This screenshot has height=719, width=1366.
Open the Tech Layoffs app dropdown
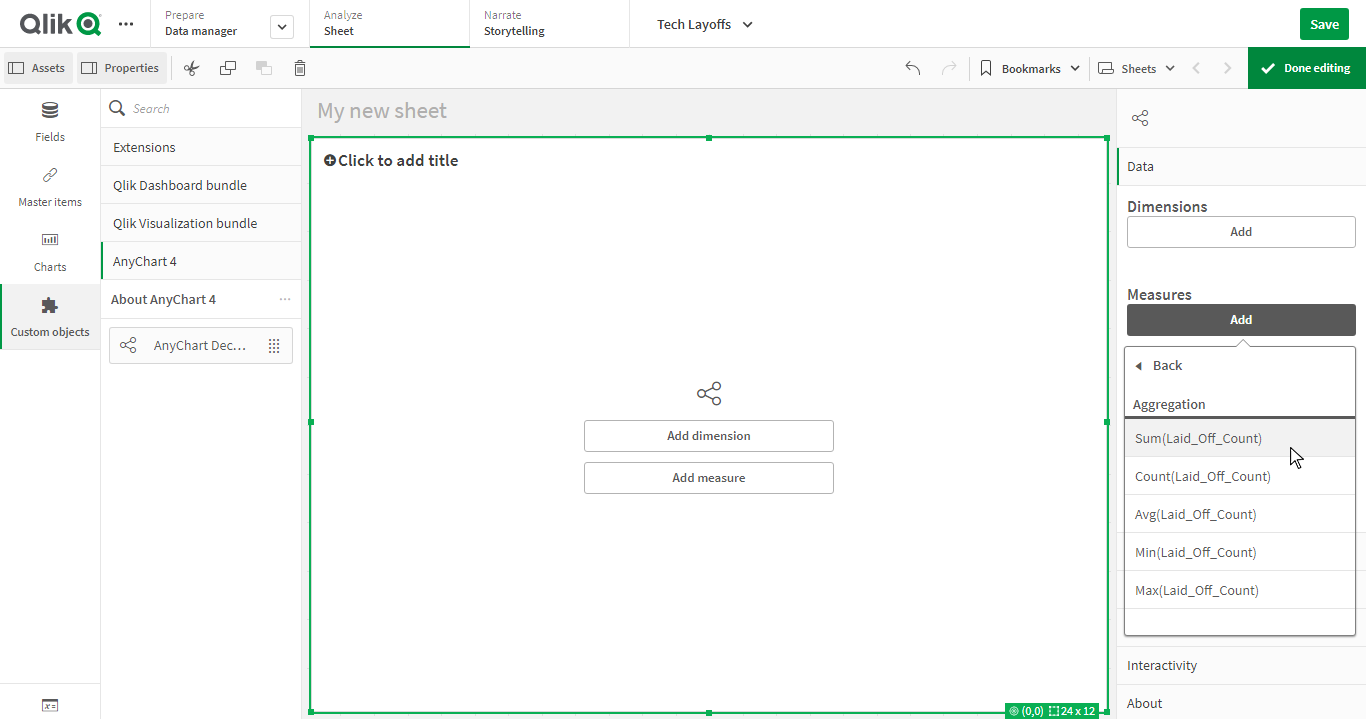point(704,23)
